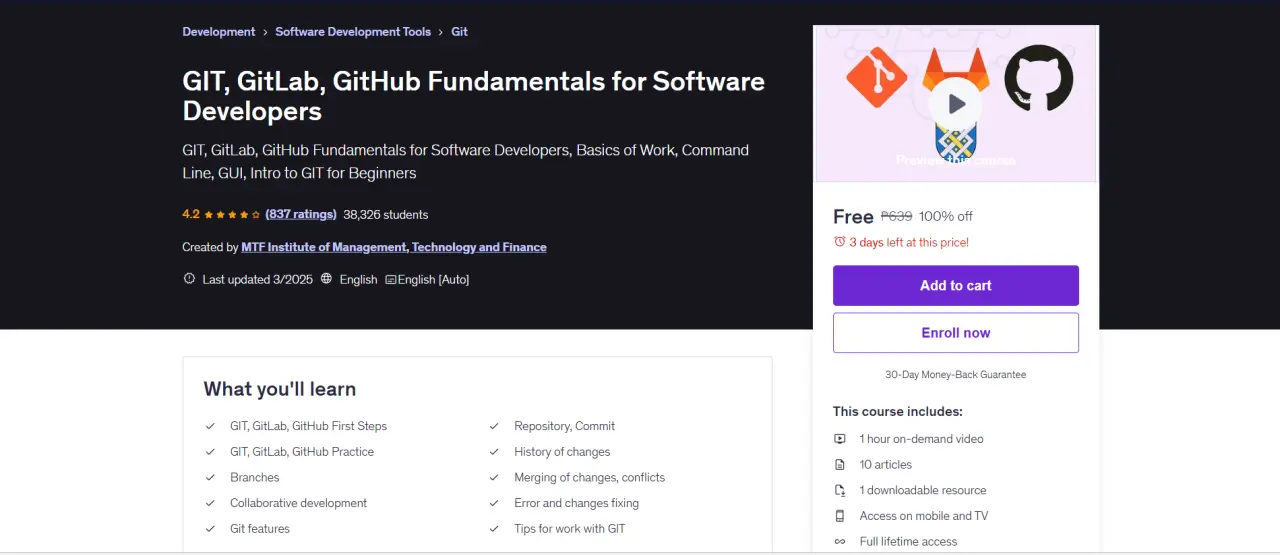Click the 4.2 rating number

pyautogui.click(x=191, y=214)
